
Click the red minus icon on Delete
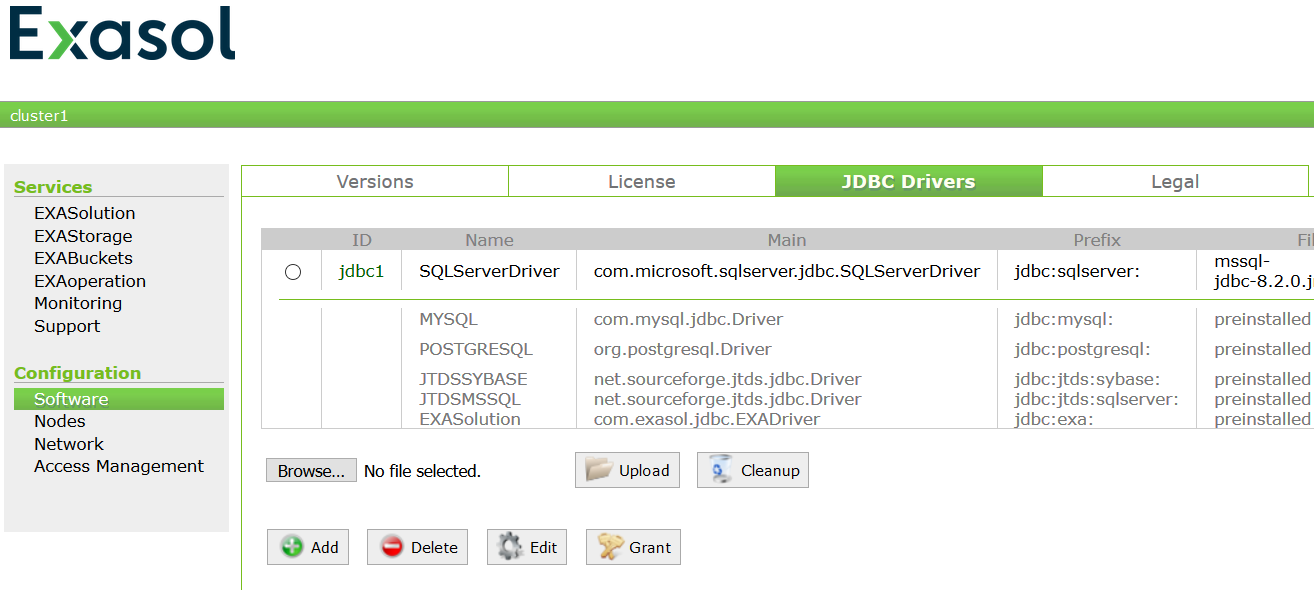click(392, 547)
